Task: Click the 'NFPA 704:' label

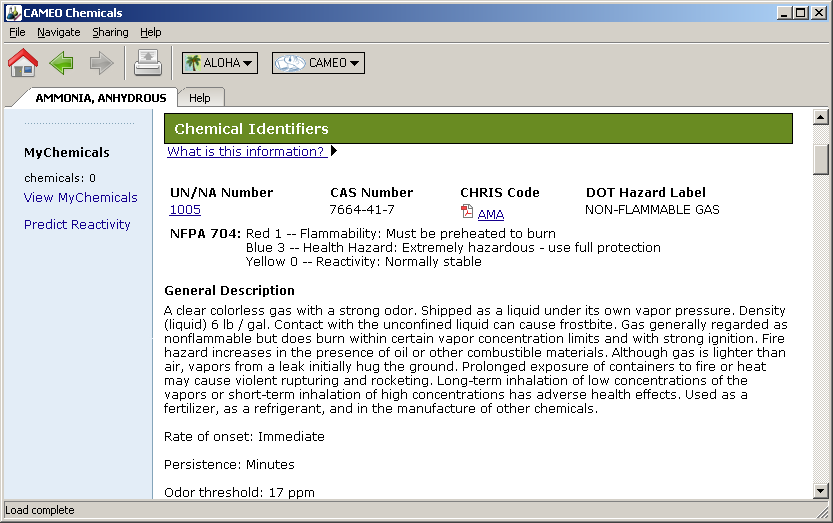Action: click(206, 234)
